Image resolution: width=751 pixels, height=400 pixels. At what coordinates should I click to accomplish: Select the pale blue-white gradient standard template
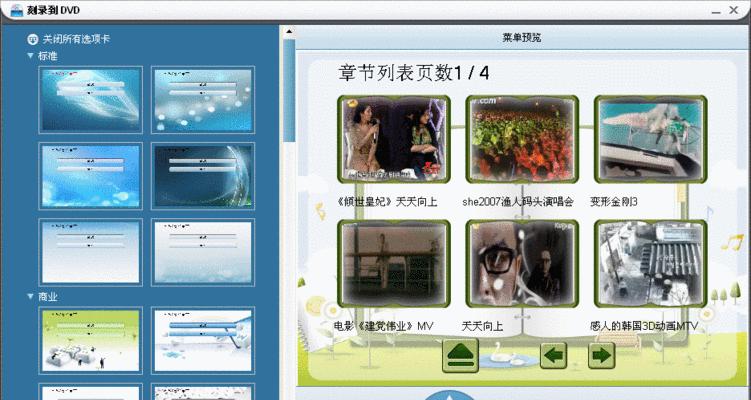(x=91, y=252)
